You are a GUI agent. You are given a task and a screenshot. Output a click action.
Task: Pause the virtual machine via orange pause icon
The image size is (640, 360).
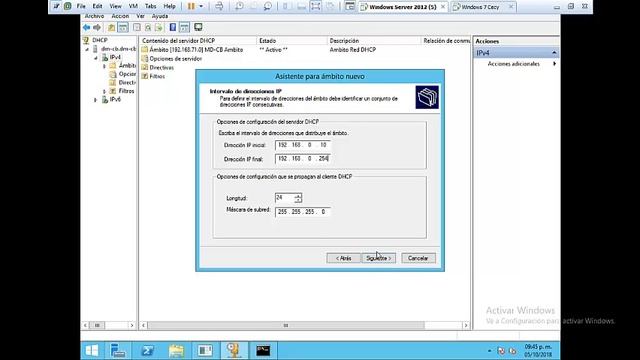191,6
